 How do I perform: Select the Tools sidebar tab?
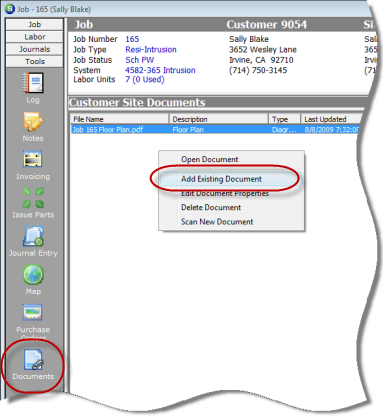[x=35, y=61]
